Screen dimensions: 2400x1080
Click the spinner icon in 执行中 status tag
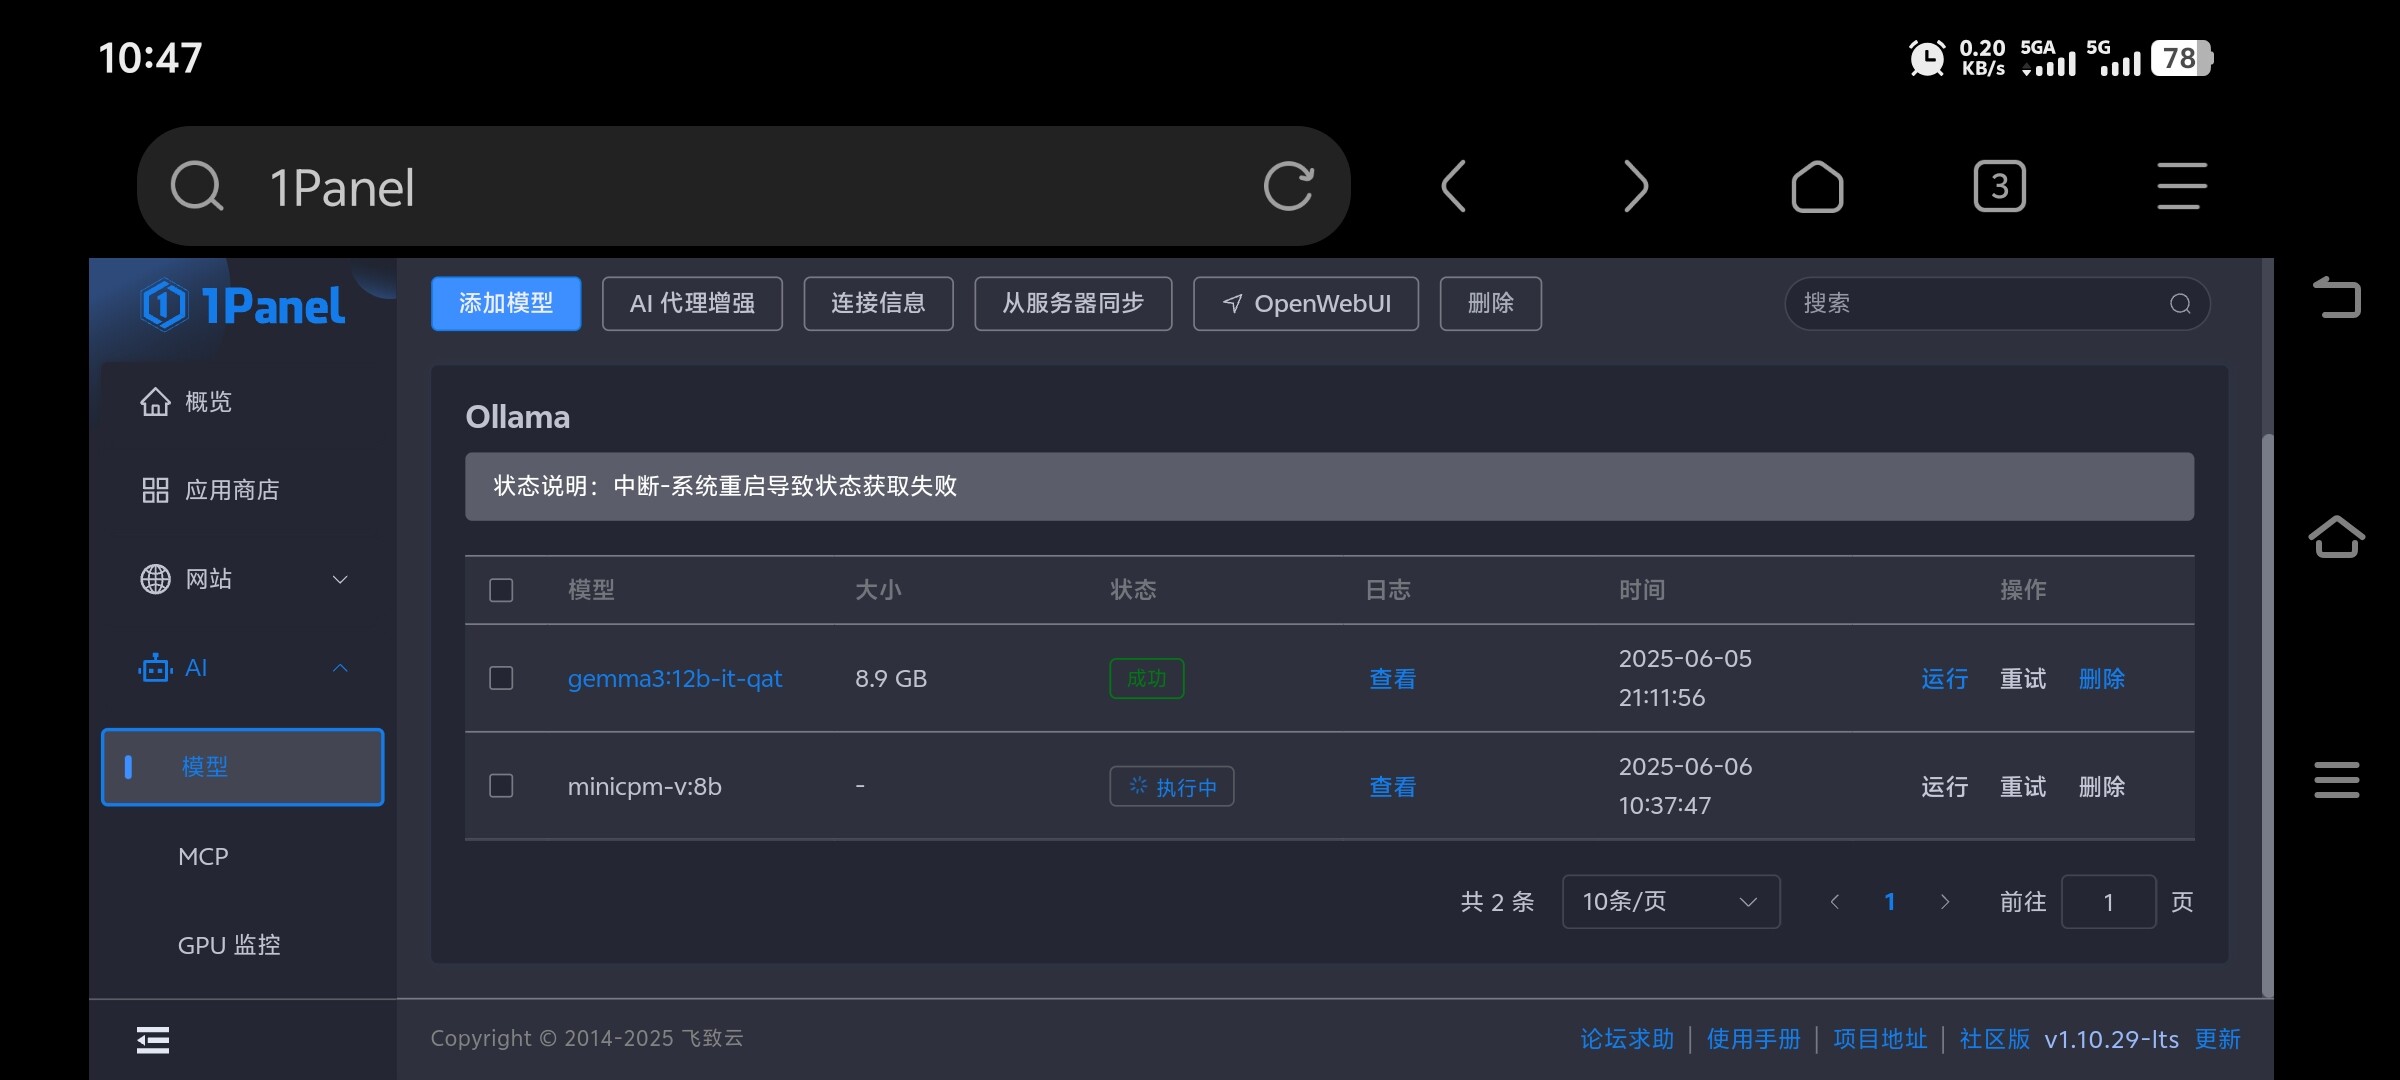1138,786
